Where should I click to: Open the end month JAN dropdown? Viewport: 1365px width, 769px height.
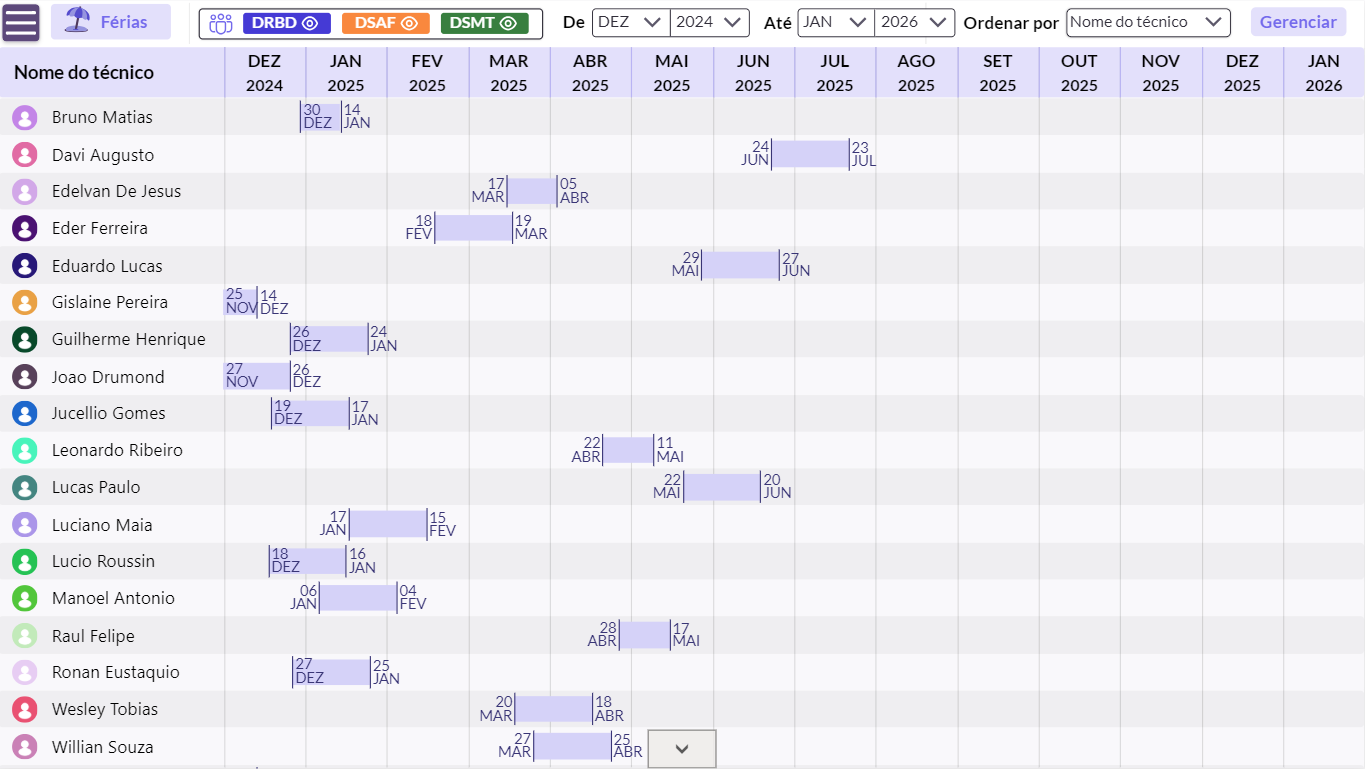pos(836,22)
